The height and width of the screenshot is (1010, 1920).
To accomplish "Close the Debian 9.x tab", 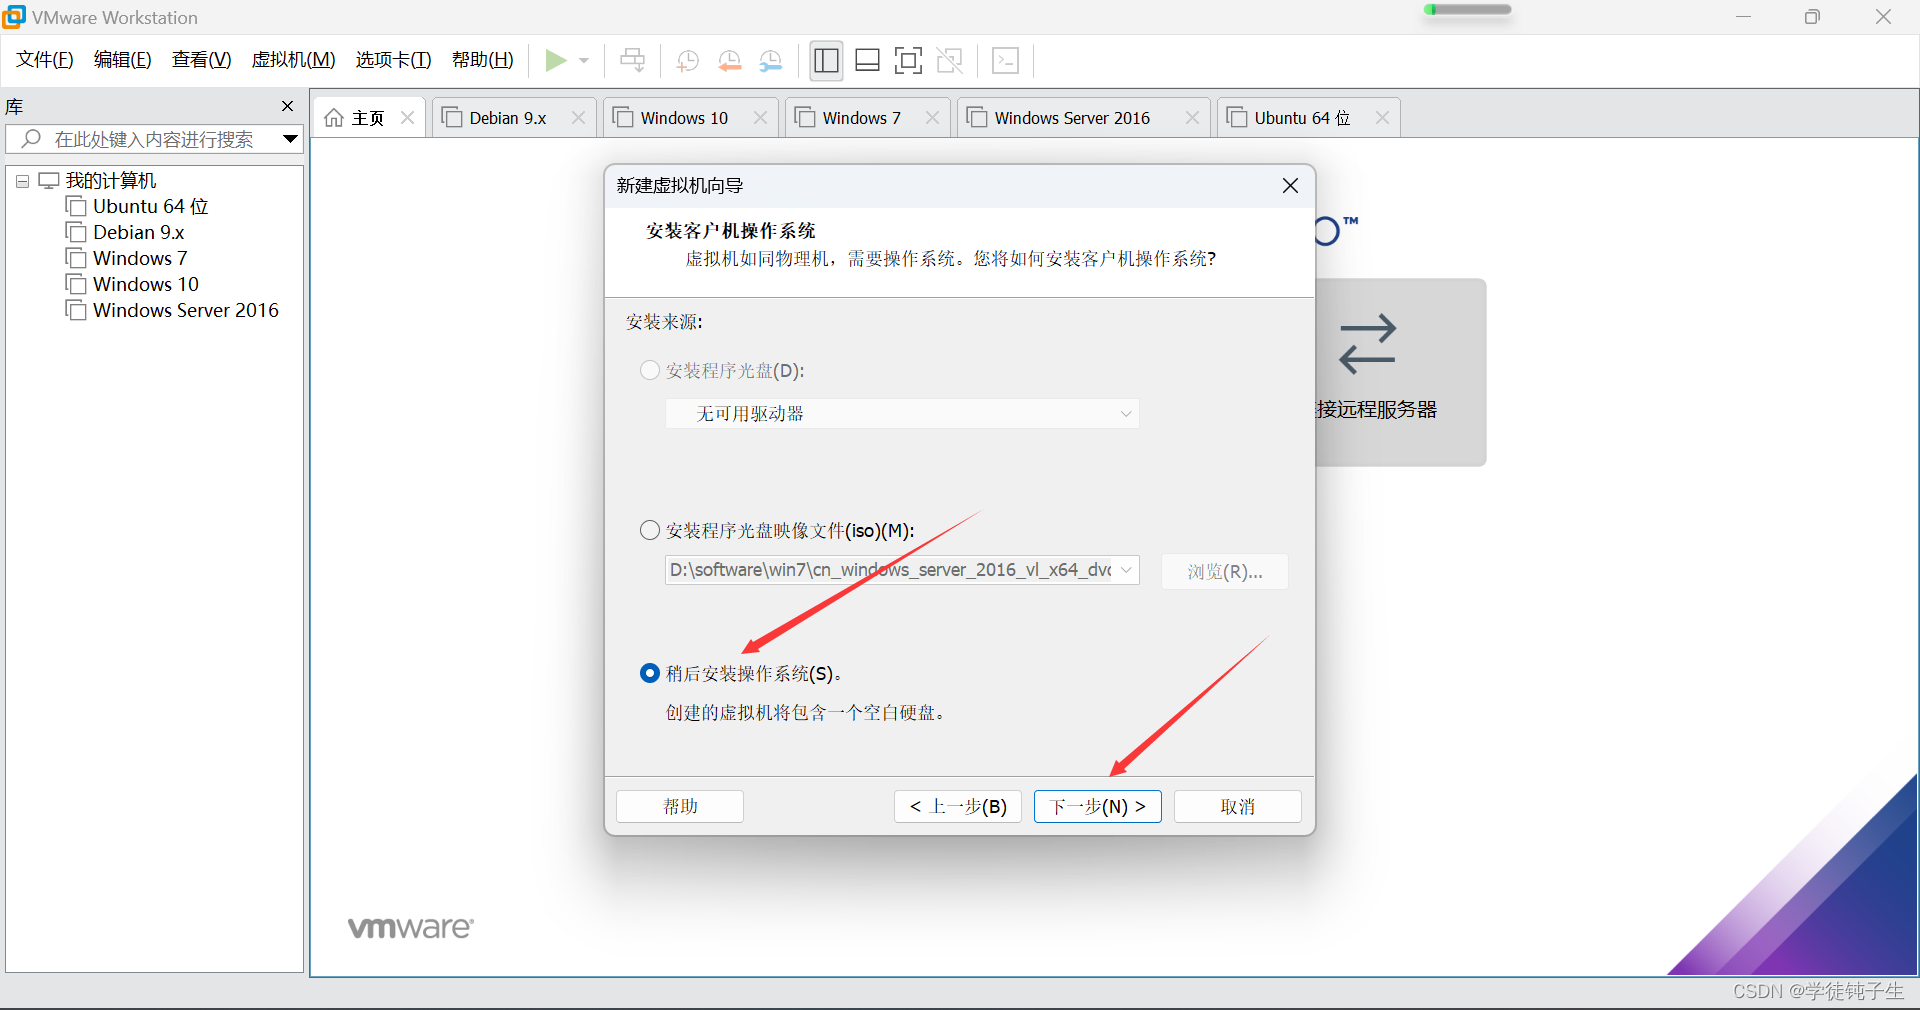I will point(578,118).
